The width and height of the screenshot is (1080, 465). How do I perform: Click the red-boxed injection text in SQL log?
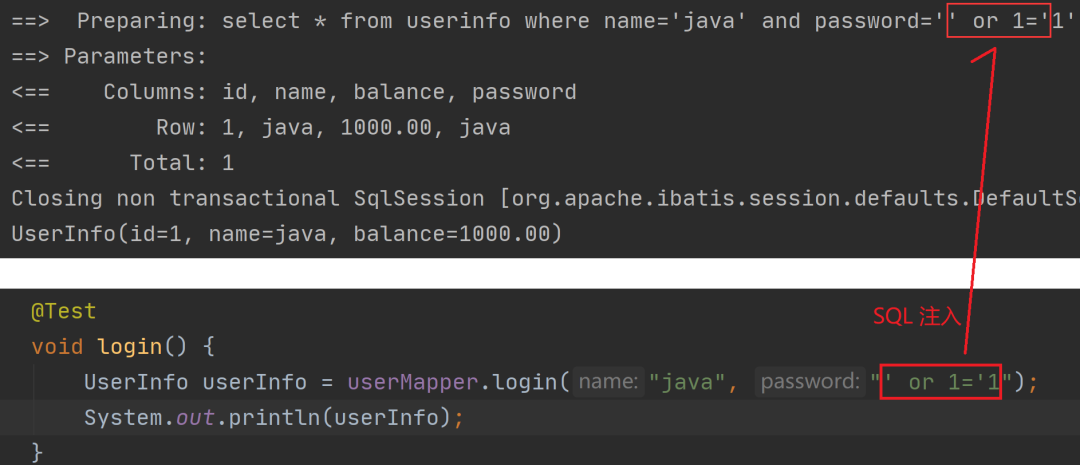[999, 22]
